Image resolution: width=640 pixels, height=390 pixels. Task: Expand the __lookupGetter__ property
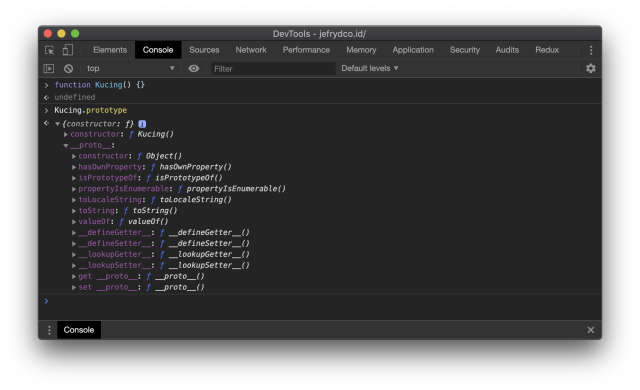tap(74, 255)
